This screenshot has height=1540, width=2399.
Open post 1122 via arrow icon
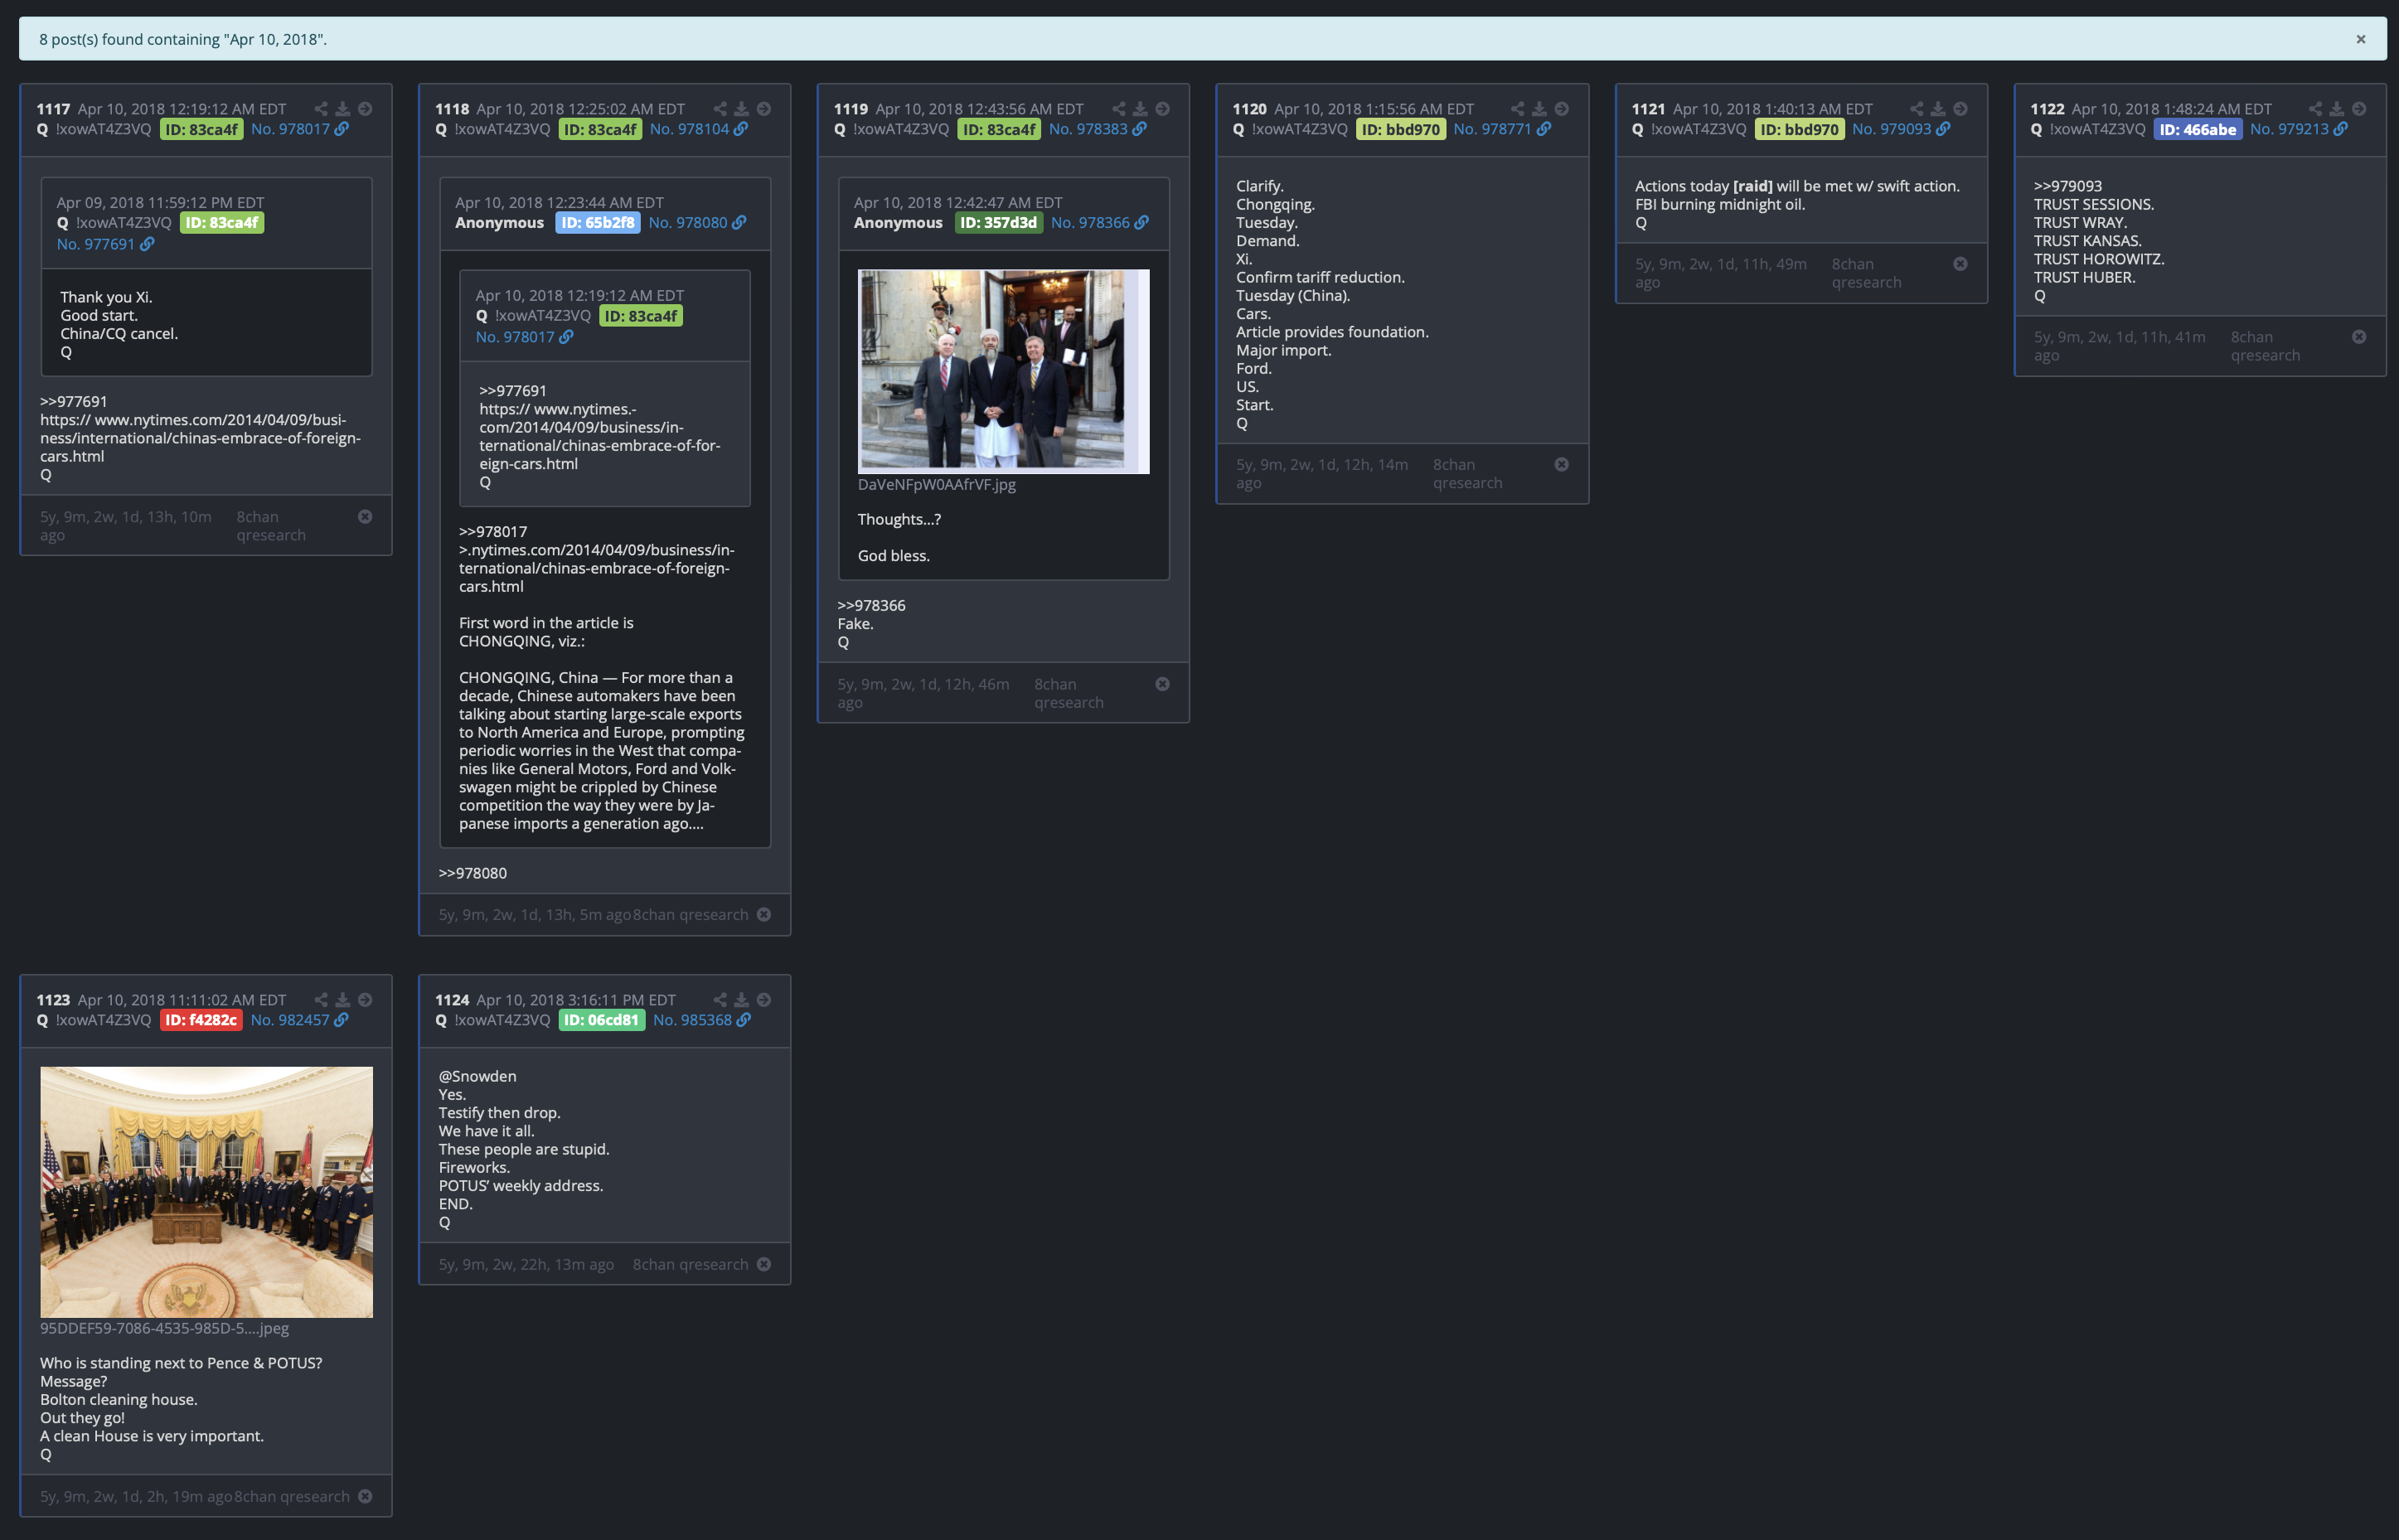(2360, 109)
